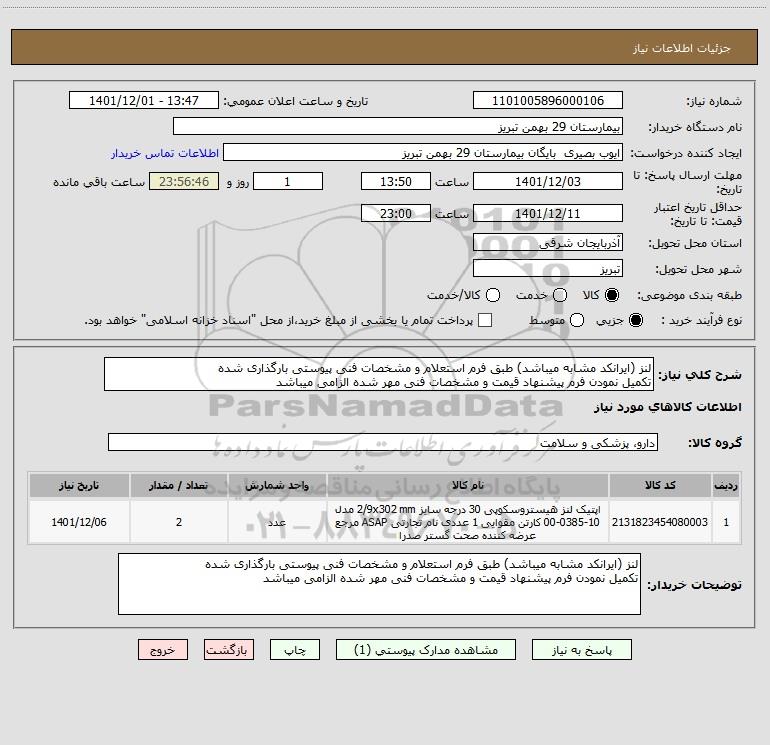The image size is (770, 745).
Task: Click the remaining time counter 23:56:46
Action: click(x=184, y=181)
